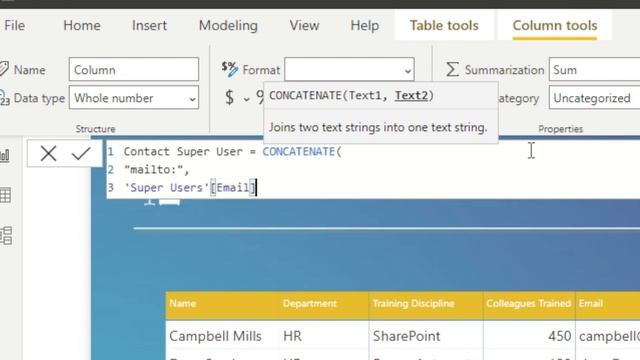Cancel the formula with the X icon

(48, 153)
